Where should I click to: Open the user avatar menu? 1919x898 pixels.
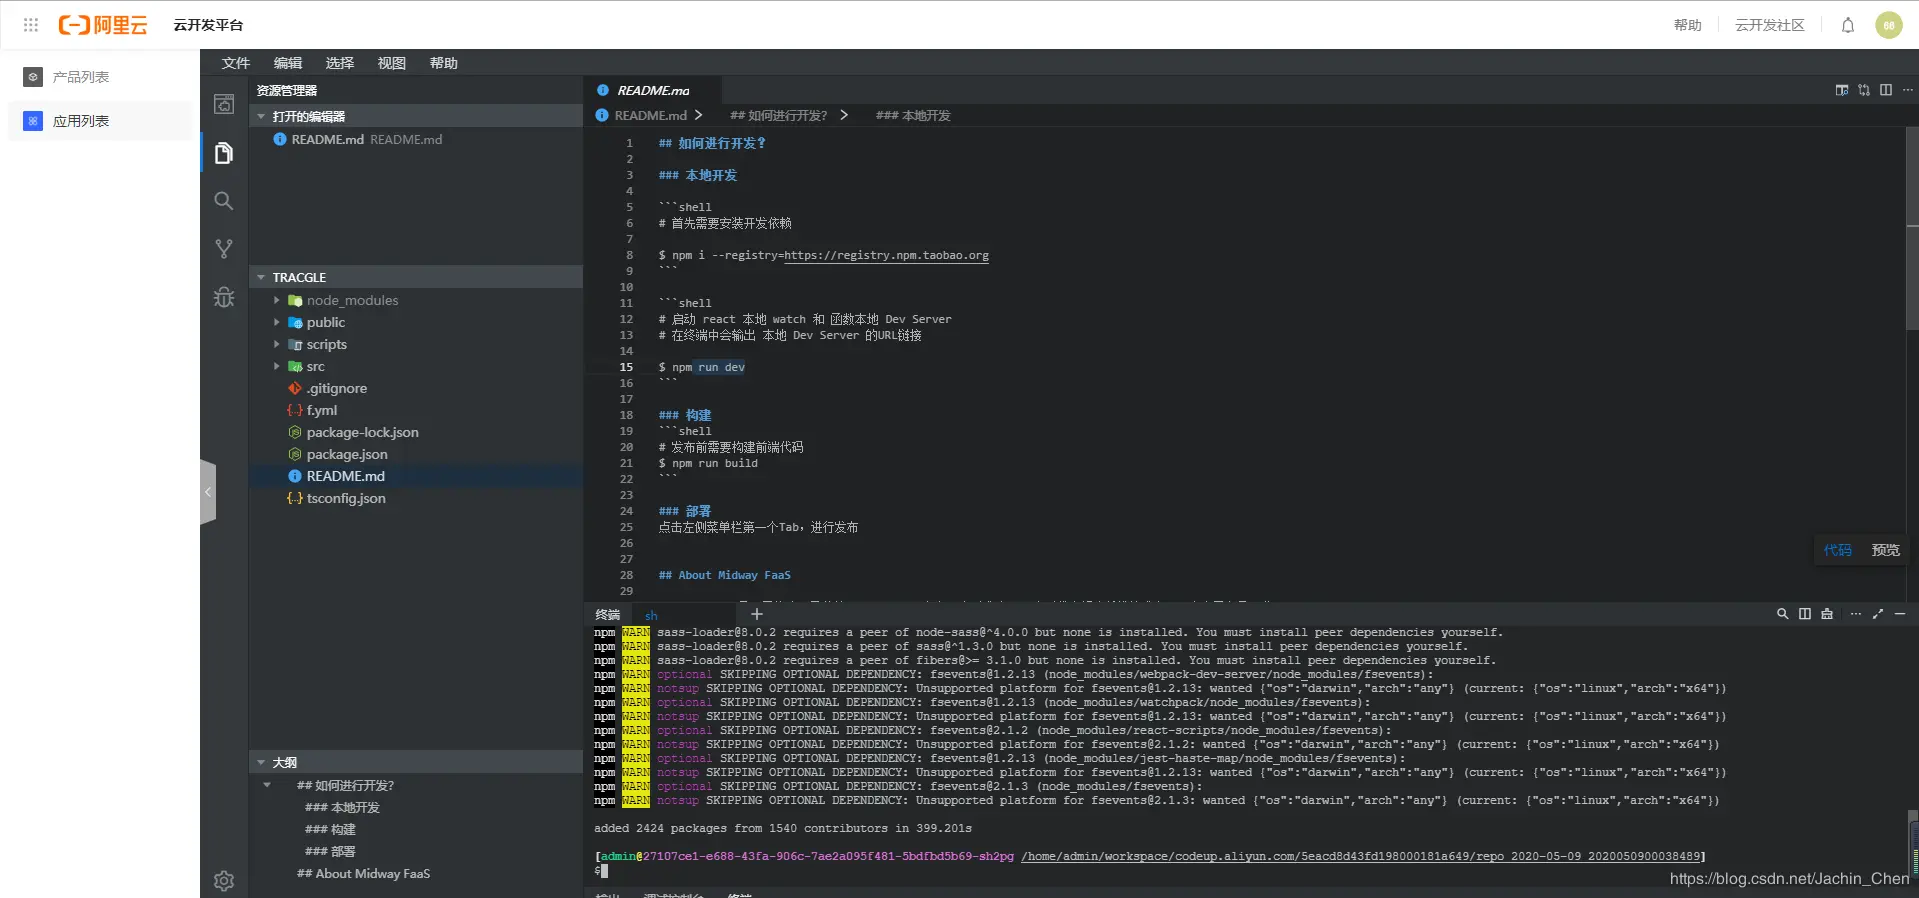coord(1889,25)
